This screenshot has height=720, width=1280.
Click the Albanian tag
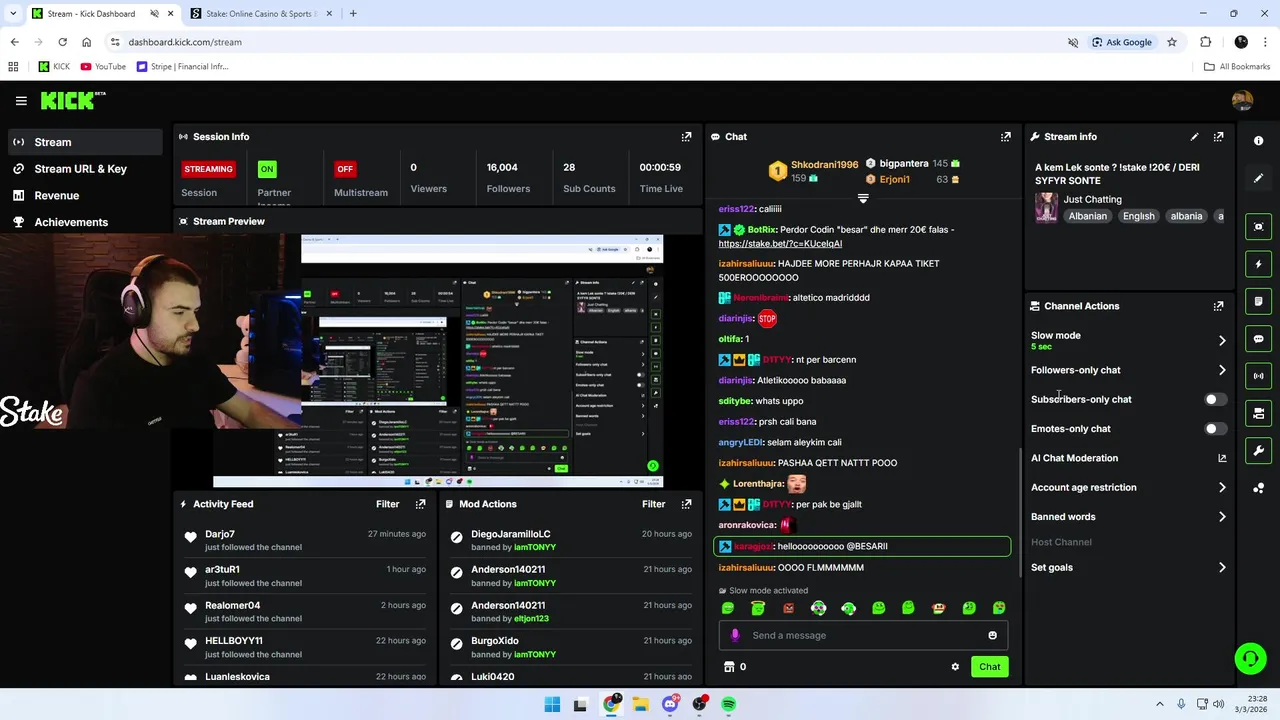pos(1088,216)
